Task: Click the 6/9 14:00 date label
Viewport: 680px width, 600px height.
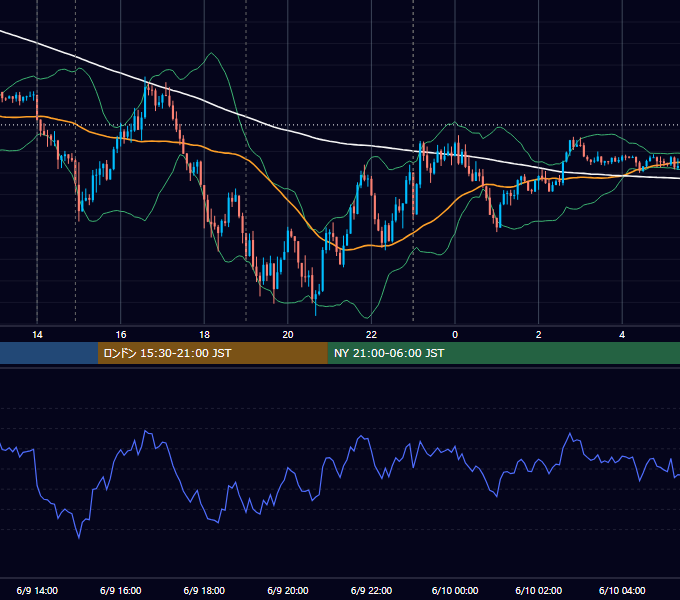Action: pos(37,590)
